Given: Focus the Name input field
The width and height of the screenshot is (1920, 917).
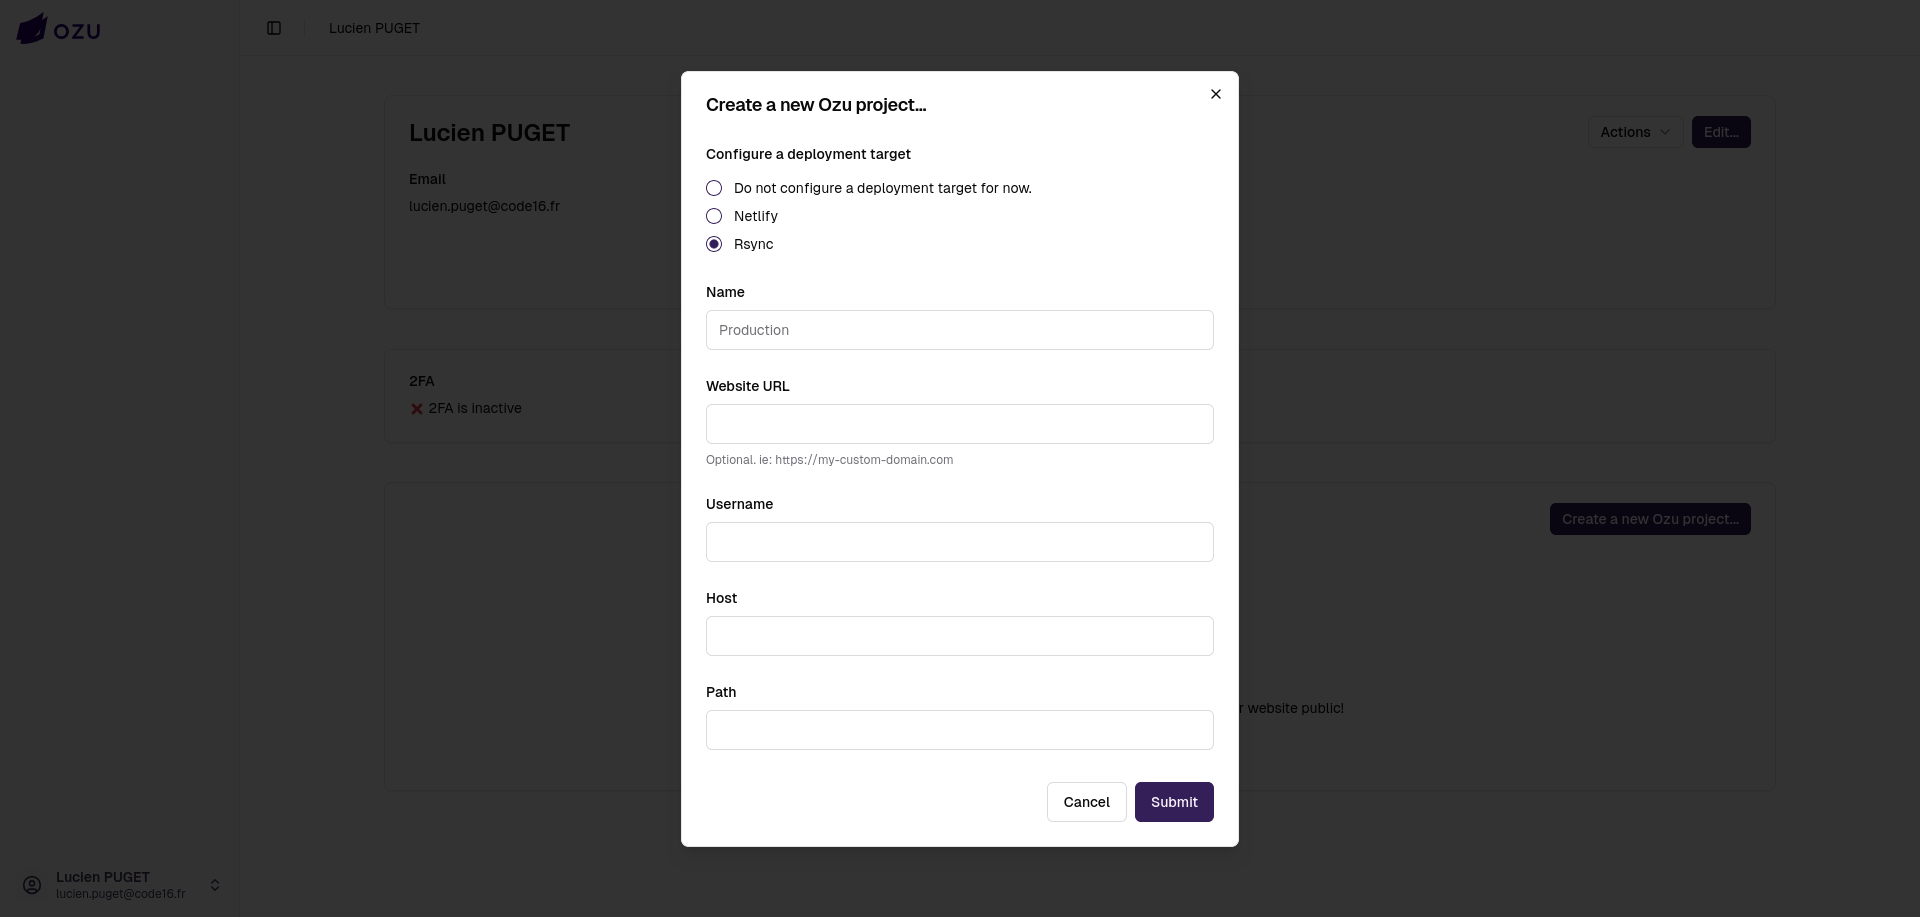Looking at the screenshot, I should [x=959, y=330].
